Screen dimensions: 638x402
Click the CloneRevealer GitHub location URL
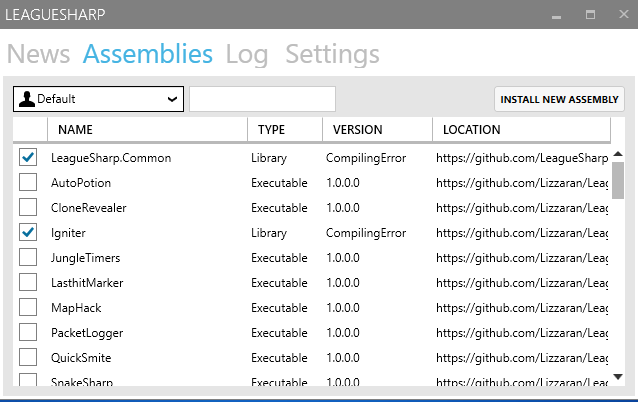pyautogui.click(x=522, y=208)
